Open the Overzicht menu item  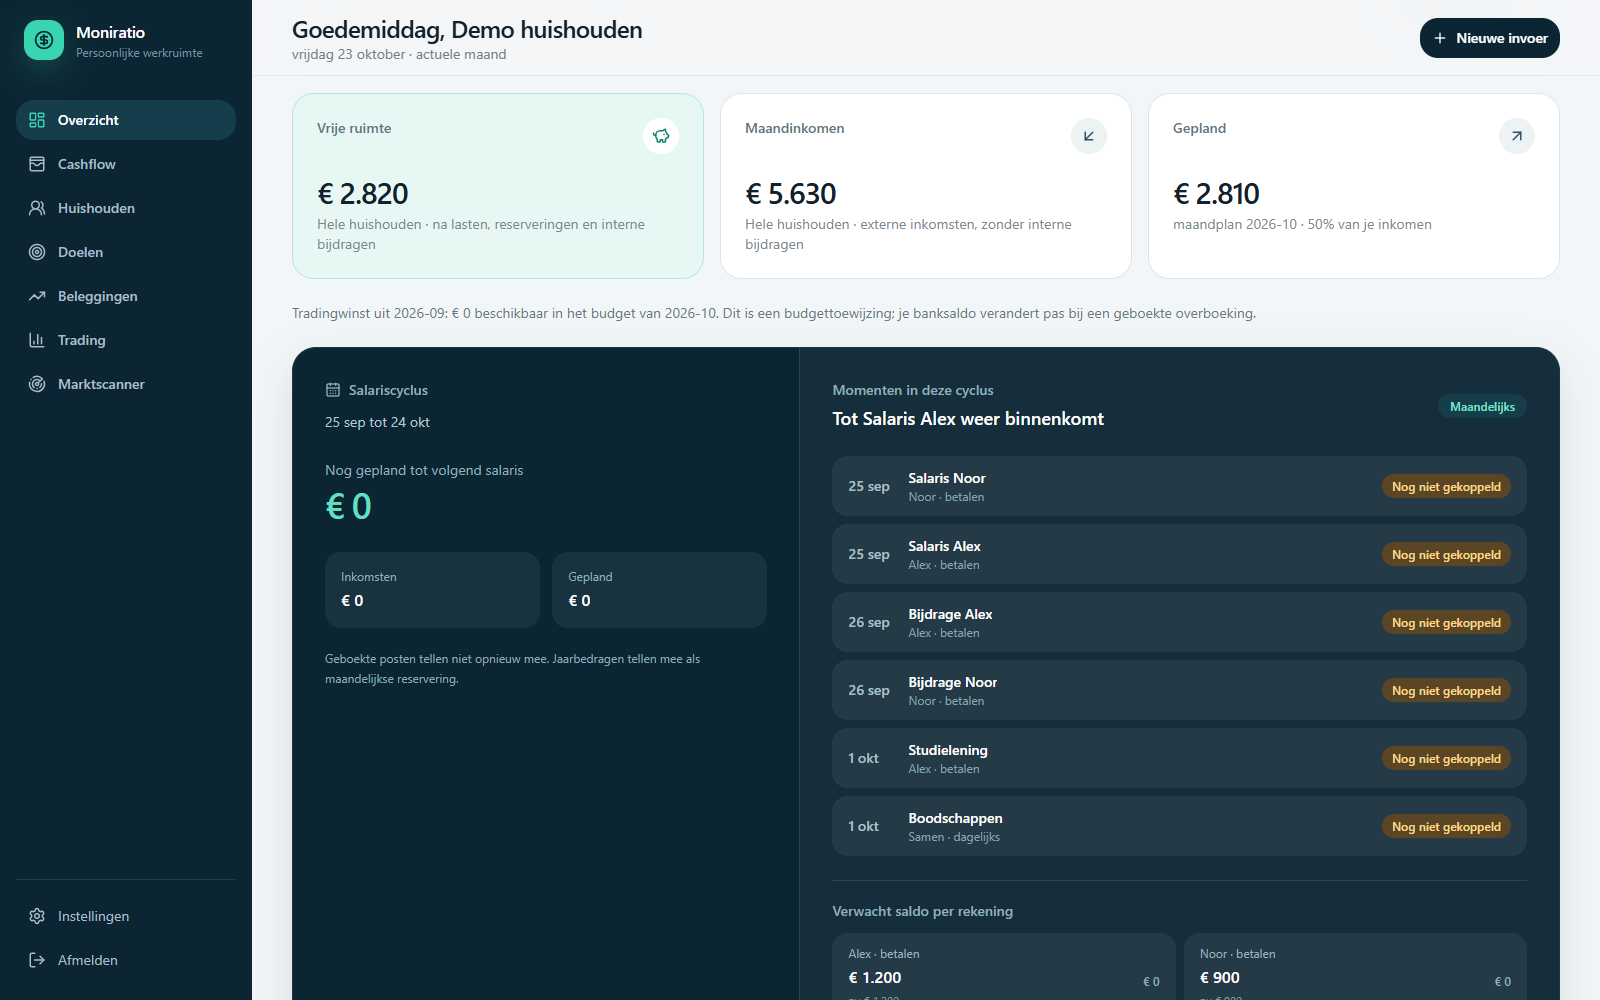tap(126, 120)
